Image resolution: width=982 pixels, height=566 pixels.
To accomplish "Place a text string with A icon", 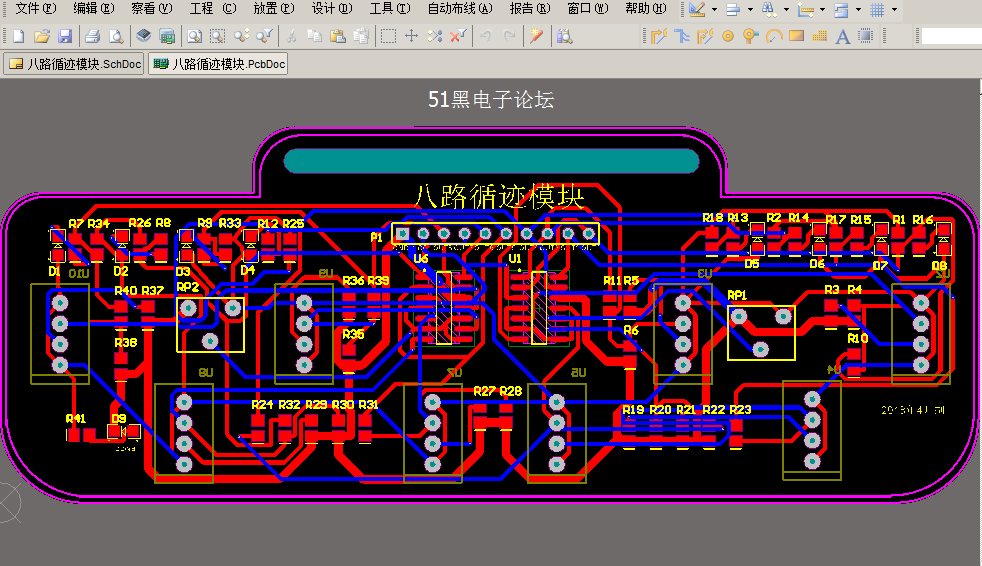I will tap(843, 36).
